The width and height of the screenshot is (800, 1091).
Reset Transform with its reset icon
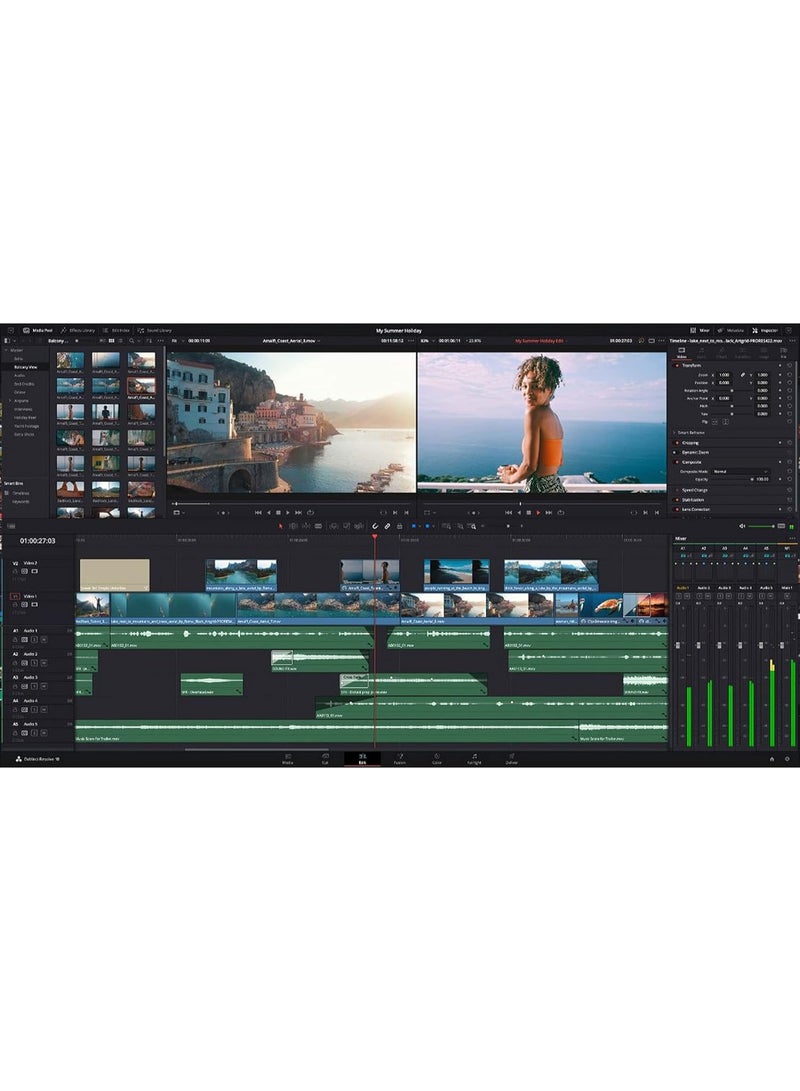click(x=790, y=365)
